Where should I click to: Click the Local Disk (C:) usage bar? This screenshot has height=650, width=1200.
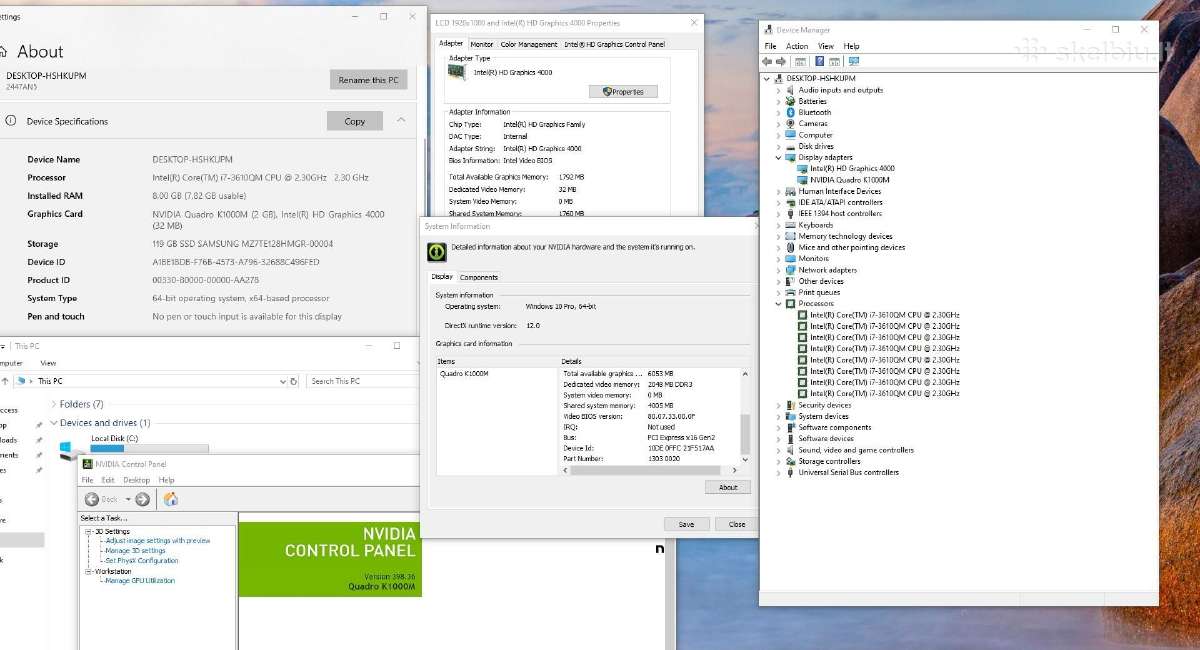coord(150,448)
